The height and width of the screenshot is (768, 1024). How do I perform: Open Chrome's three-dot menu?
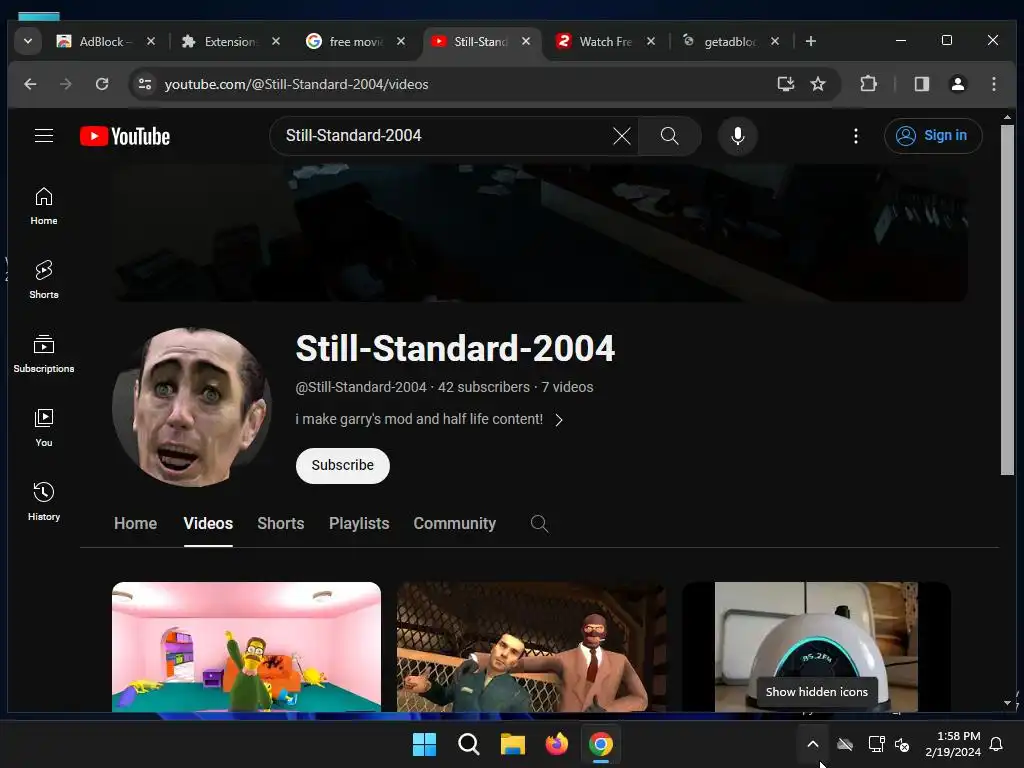pos(994,84)
